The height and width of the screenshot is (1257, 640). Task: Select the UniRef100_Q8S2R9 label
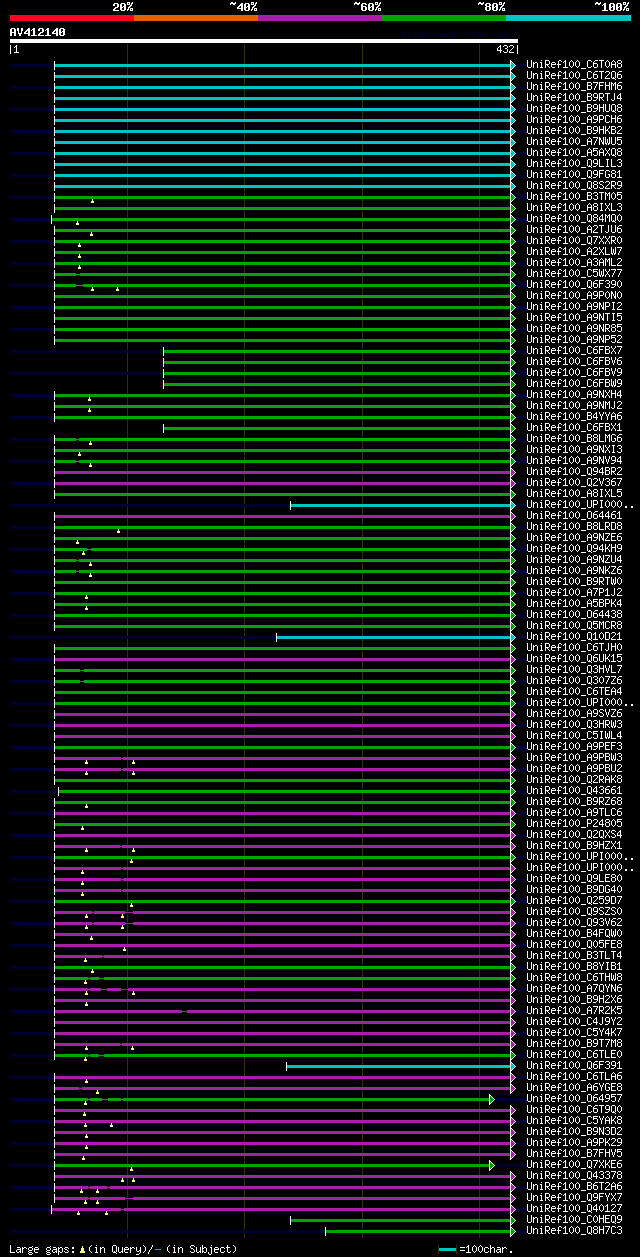(574, 185)
